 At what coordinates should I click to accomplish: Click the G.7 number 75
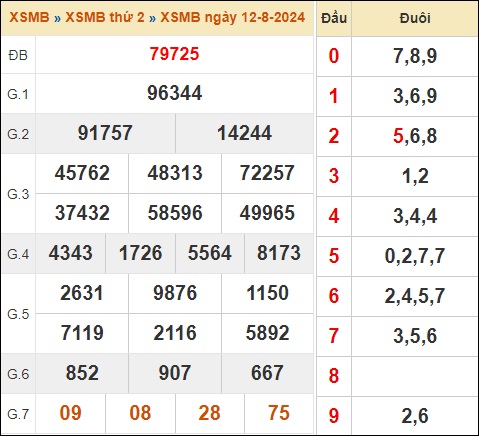point(279,413)
